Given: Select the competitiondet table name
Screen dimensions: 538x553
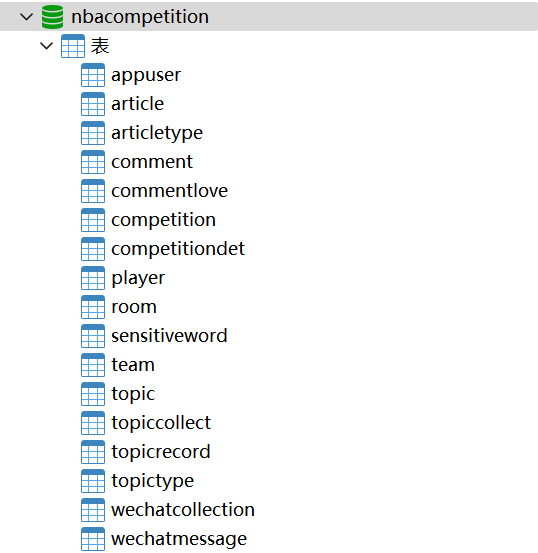Looking at the screenshot, I should 178,250.
